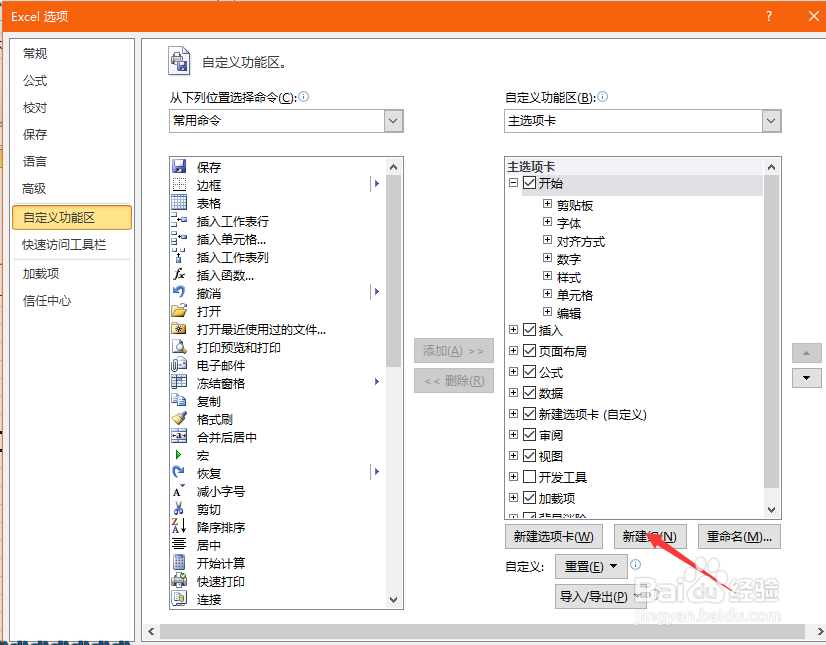The width and height of the screenshot is (826, 645).
Task: Click the horizontal scrollbar at dialog bottom
Action: coord(482,631)
